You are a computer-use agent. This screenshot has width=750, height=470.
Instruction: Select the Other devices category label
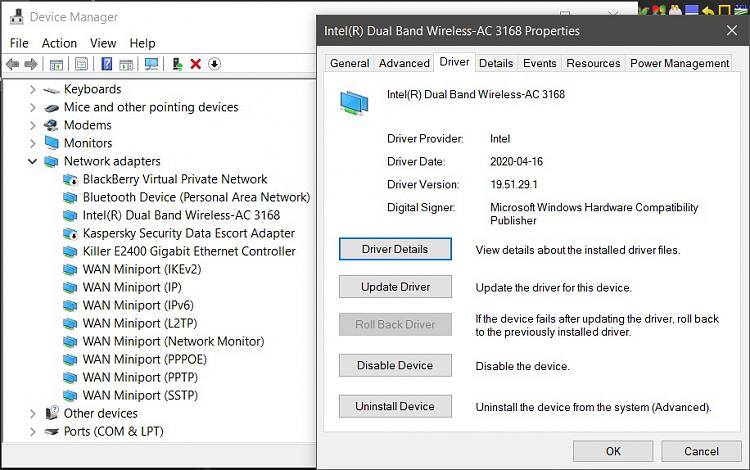[100, 414]
